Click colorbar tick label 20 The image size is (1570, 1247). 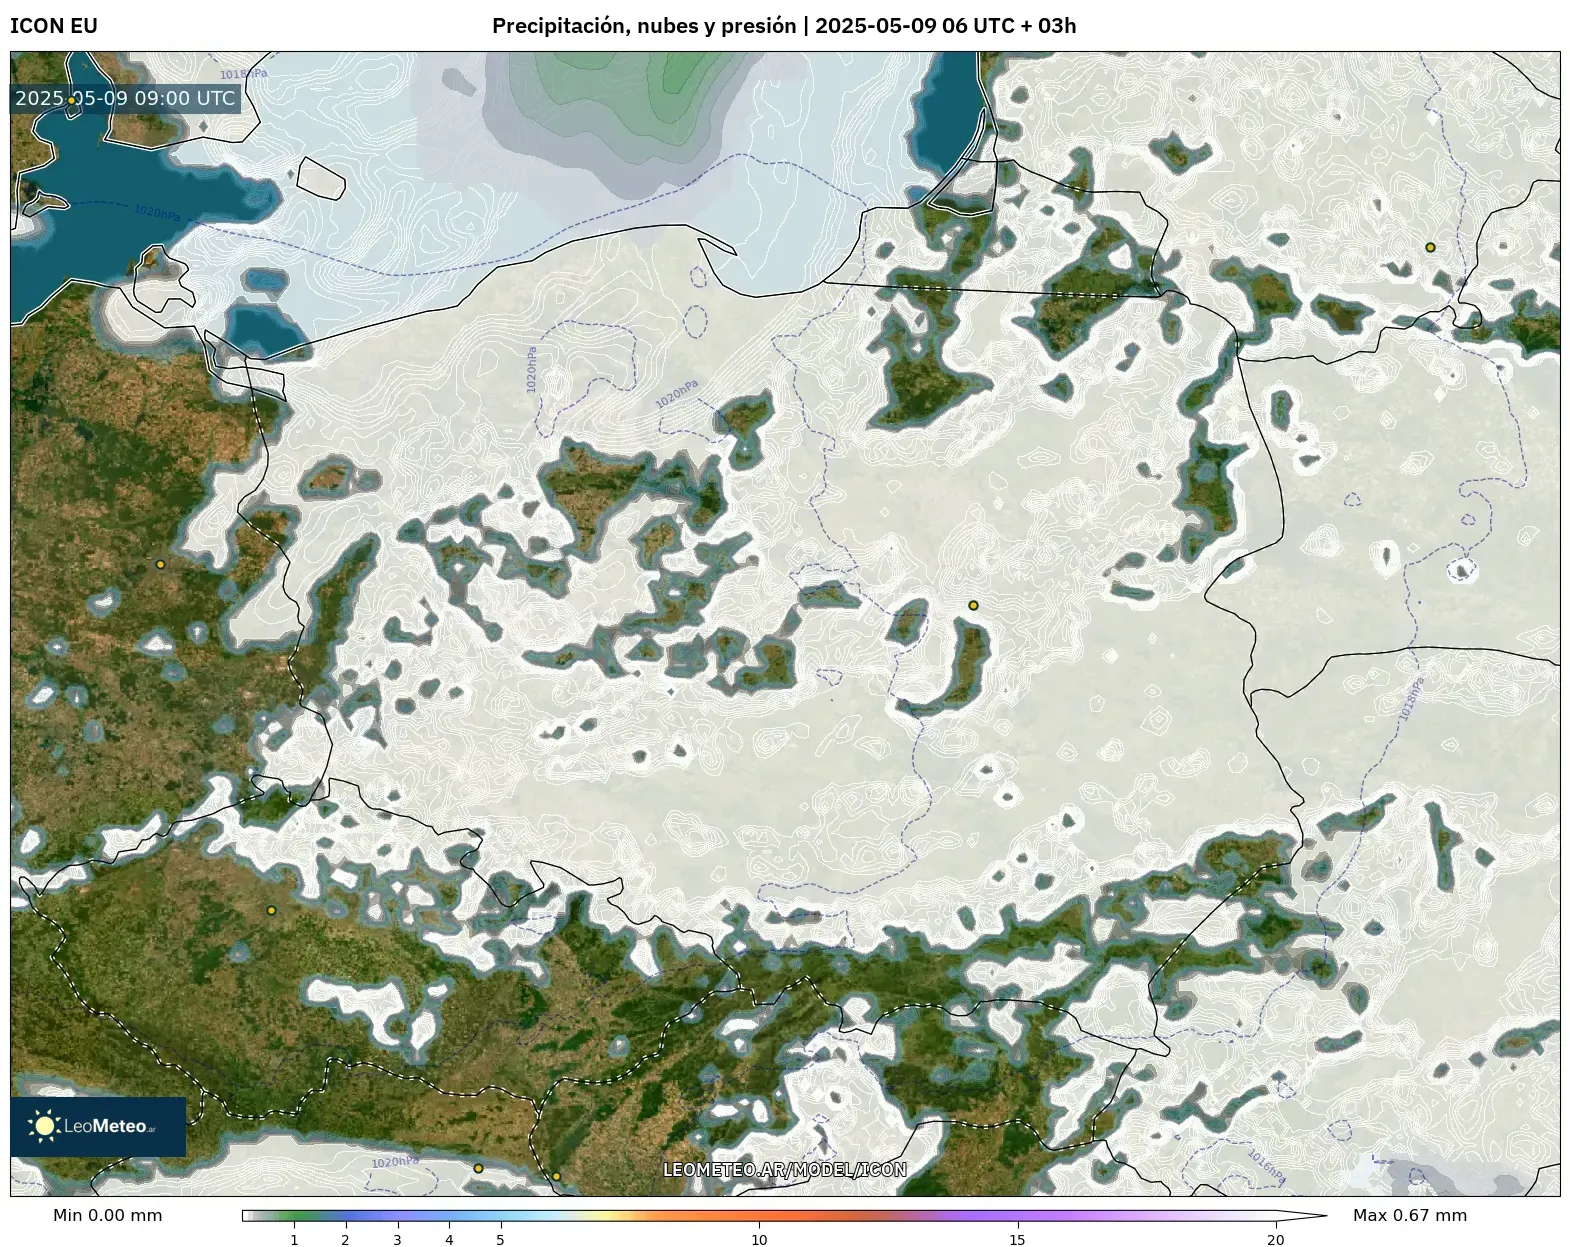point(1275,1240)
